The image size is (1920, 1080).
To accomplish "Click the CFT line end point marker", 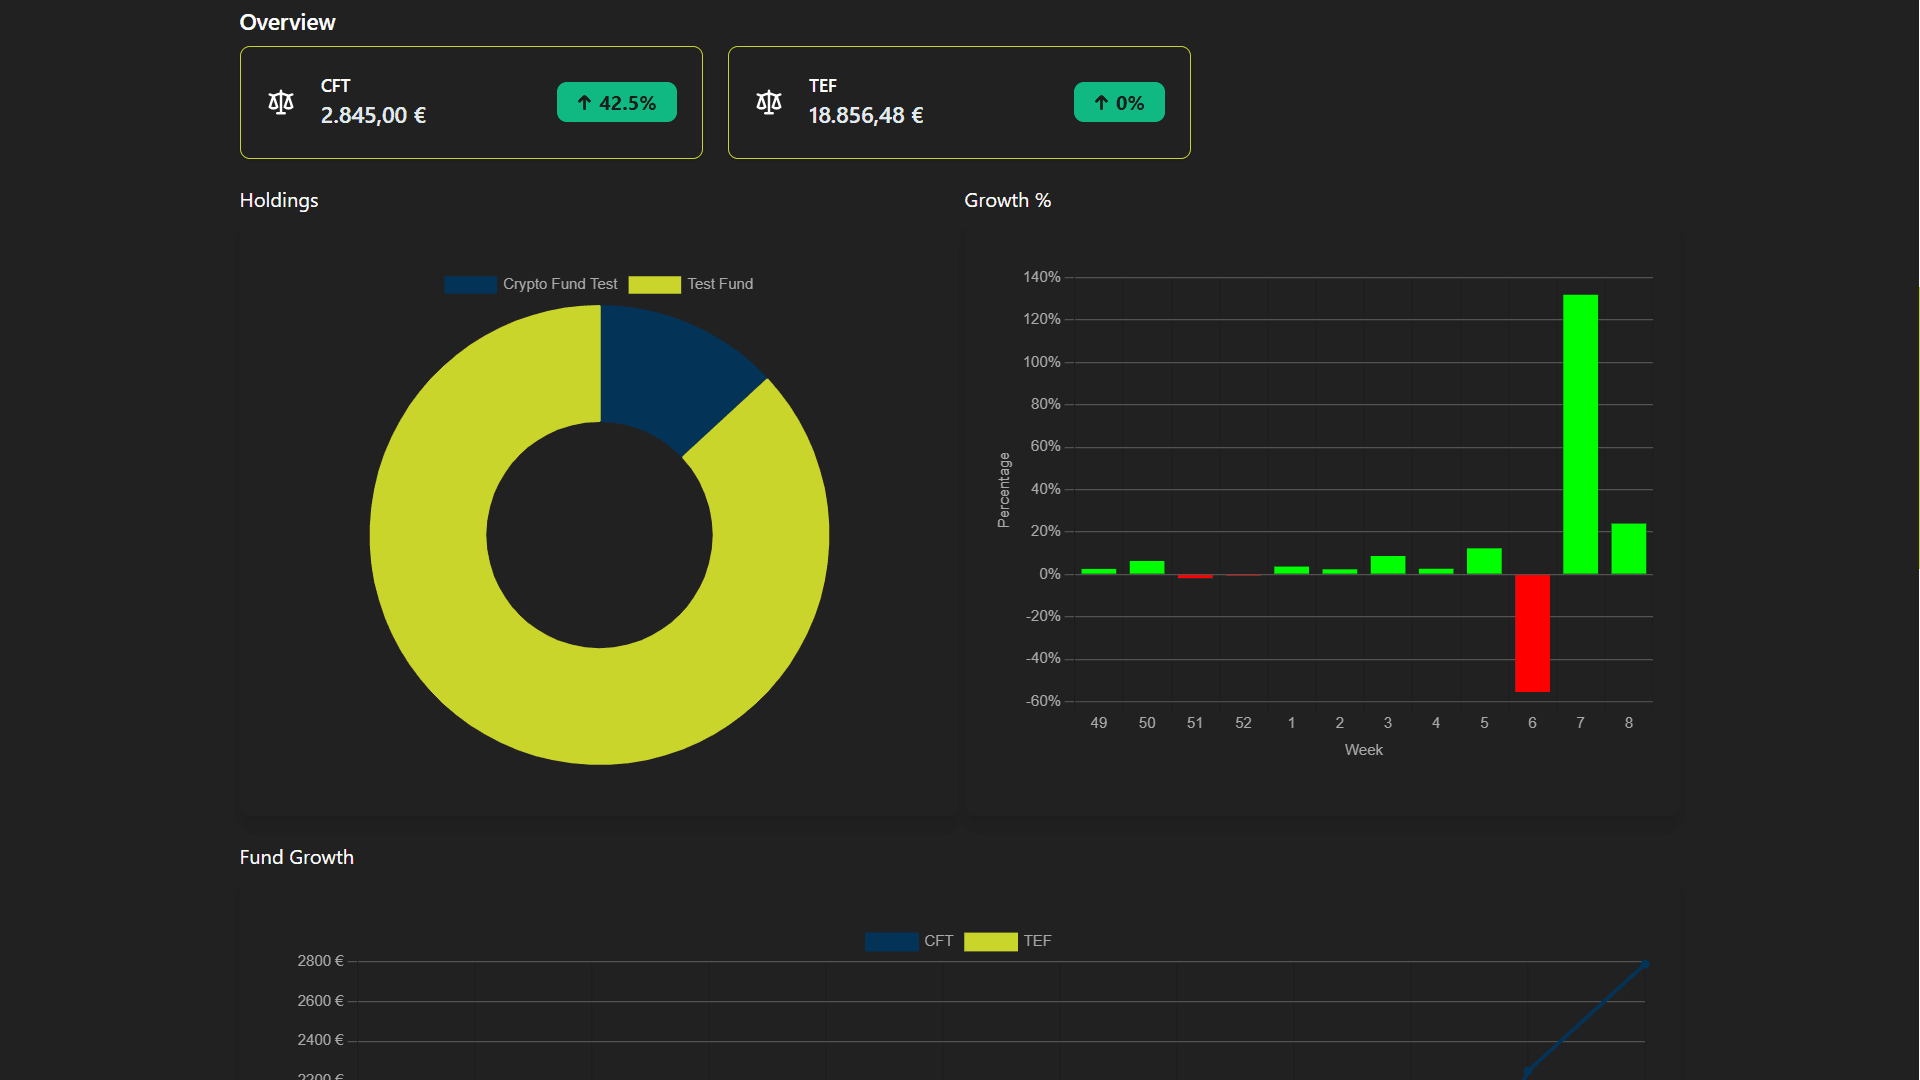I will (x=1645, y=965).
